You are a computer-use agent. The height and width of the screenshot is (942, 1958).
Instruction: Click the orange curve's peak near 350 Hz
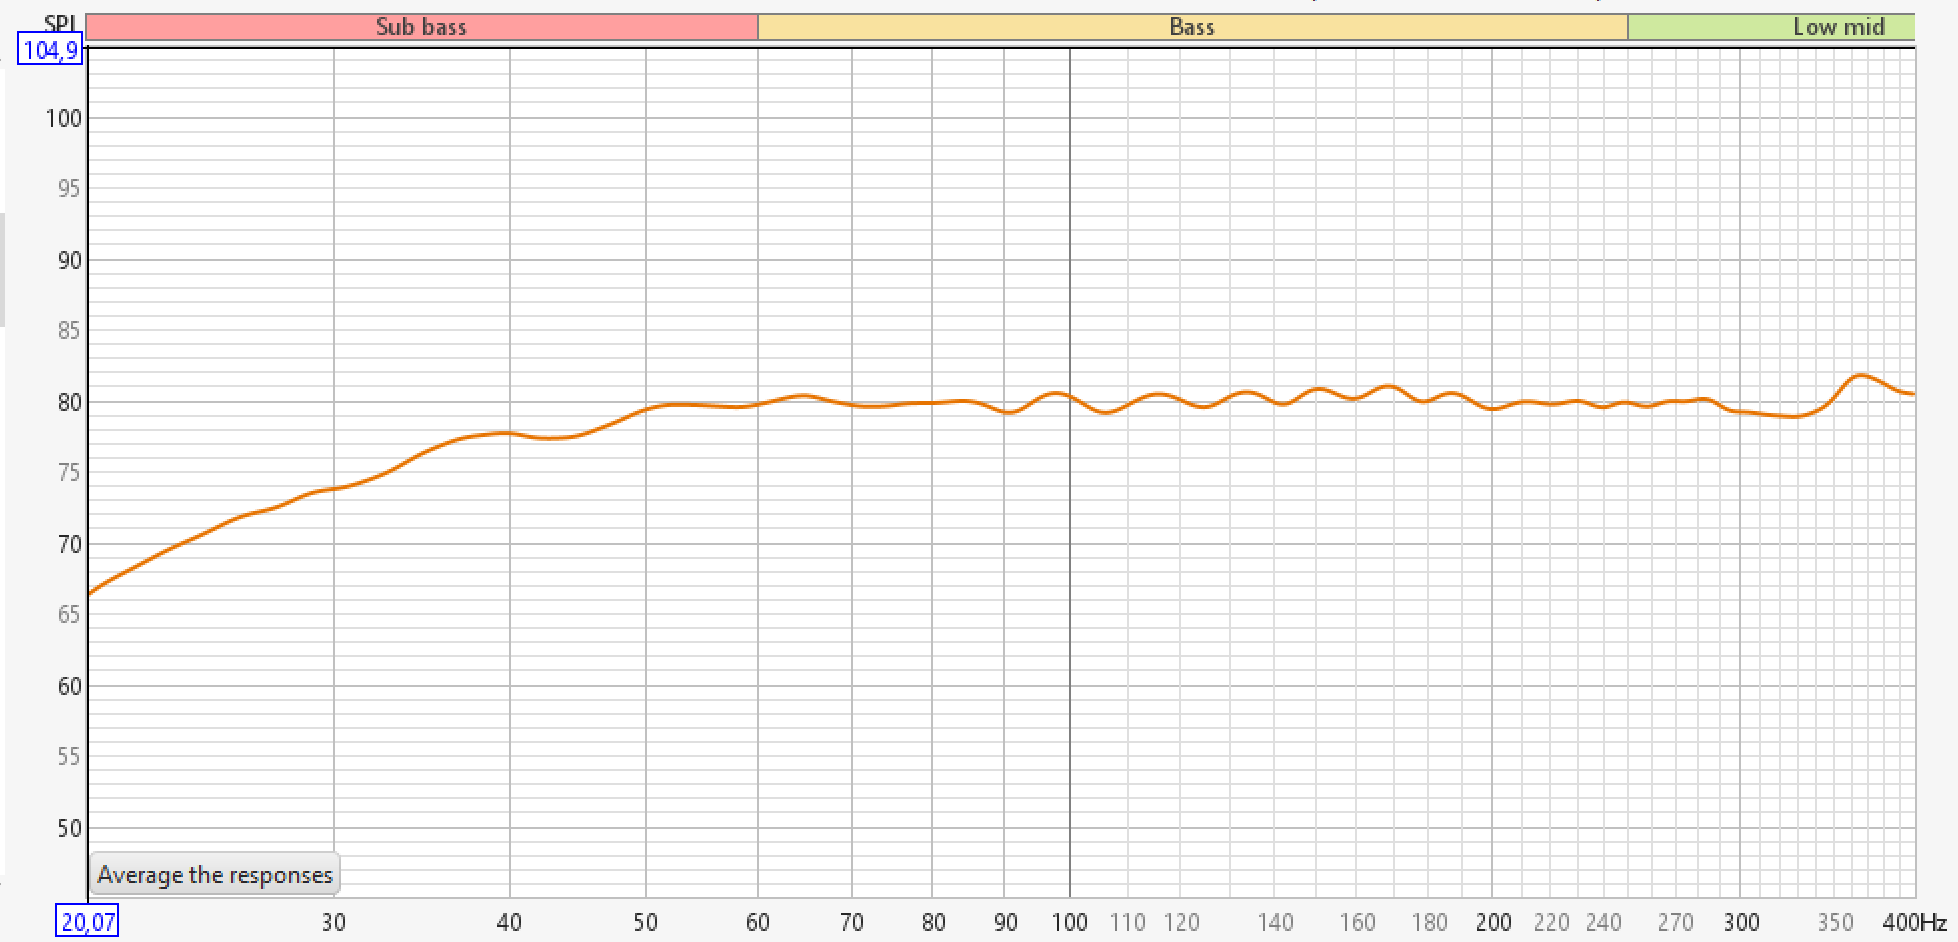click(x=1860, y=376)
